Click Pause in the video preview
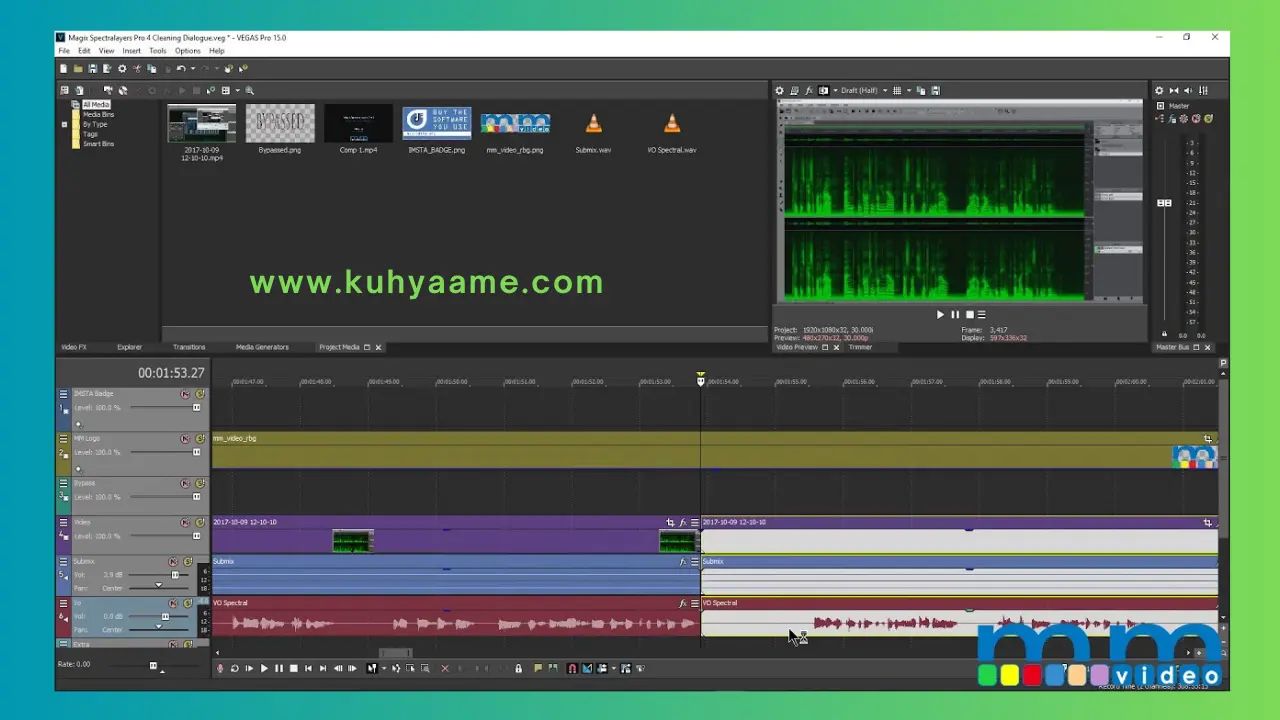 tap(954, 314)
